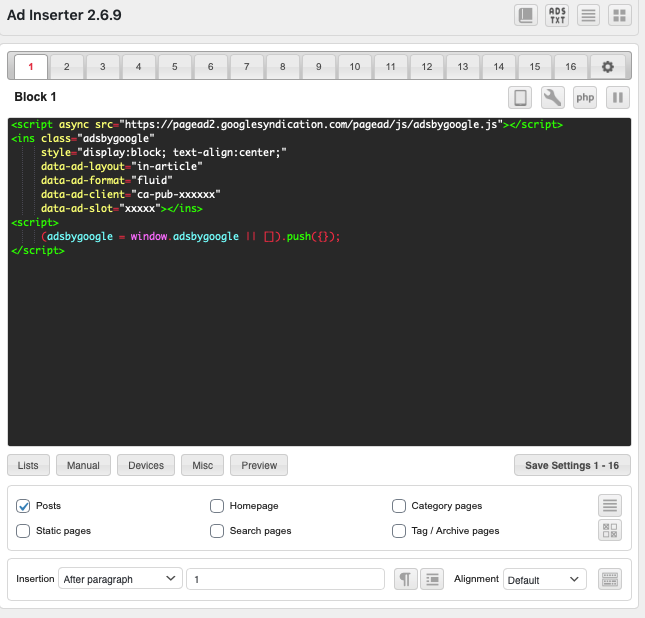645x618 pixels.
Task: Open the Insertion dropdown After paragraph
Action: (x=120, y=579)
